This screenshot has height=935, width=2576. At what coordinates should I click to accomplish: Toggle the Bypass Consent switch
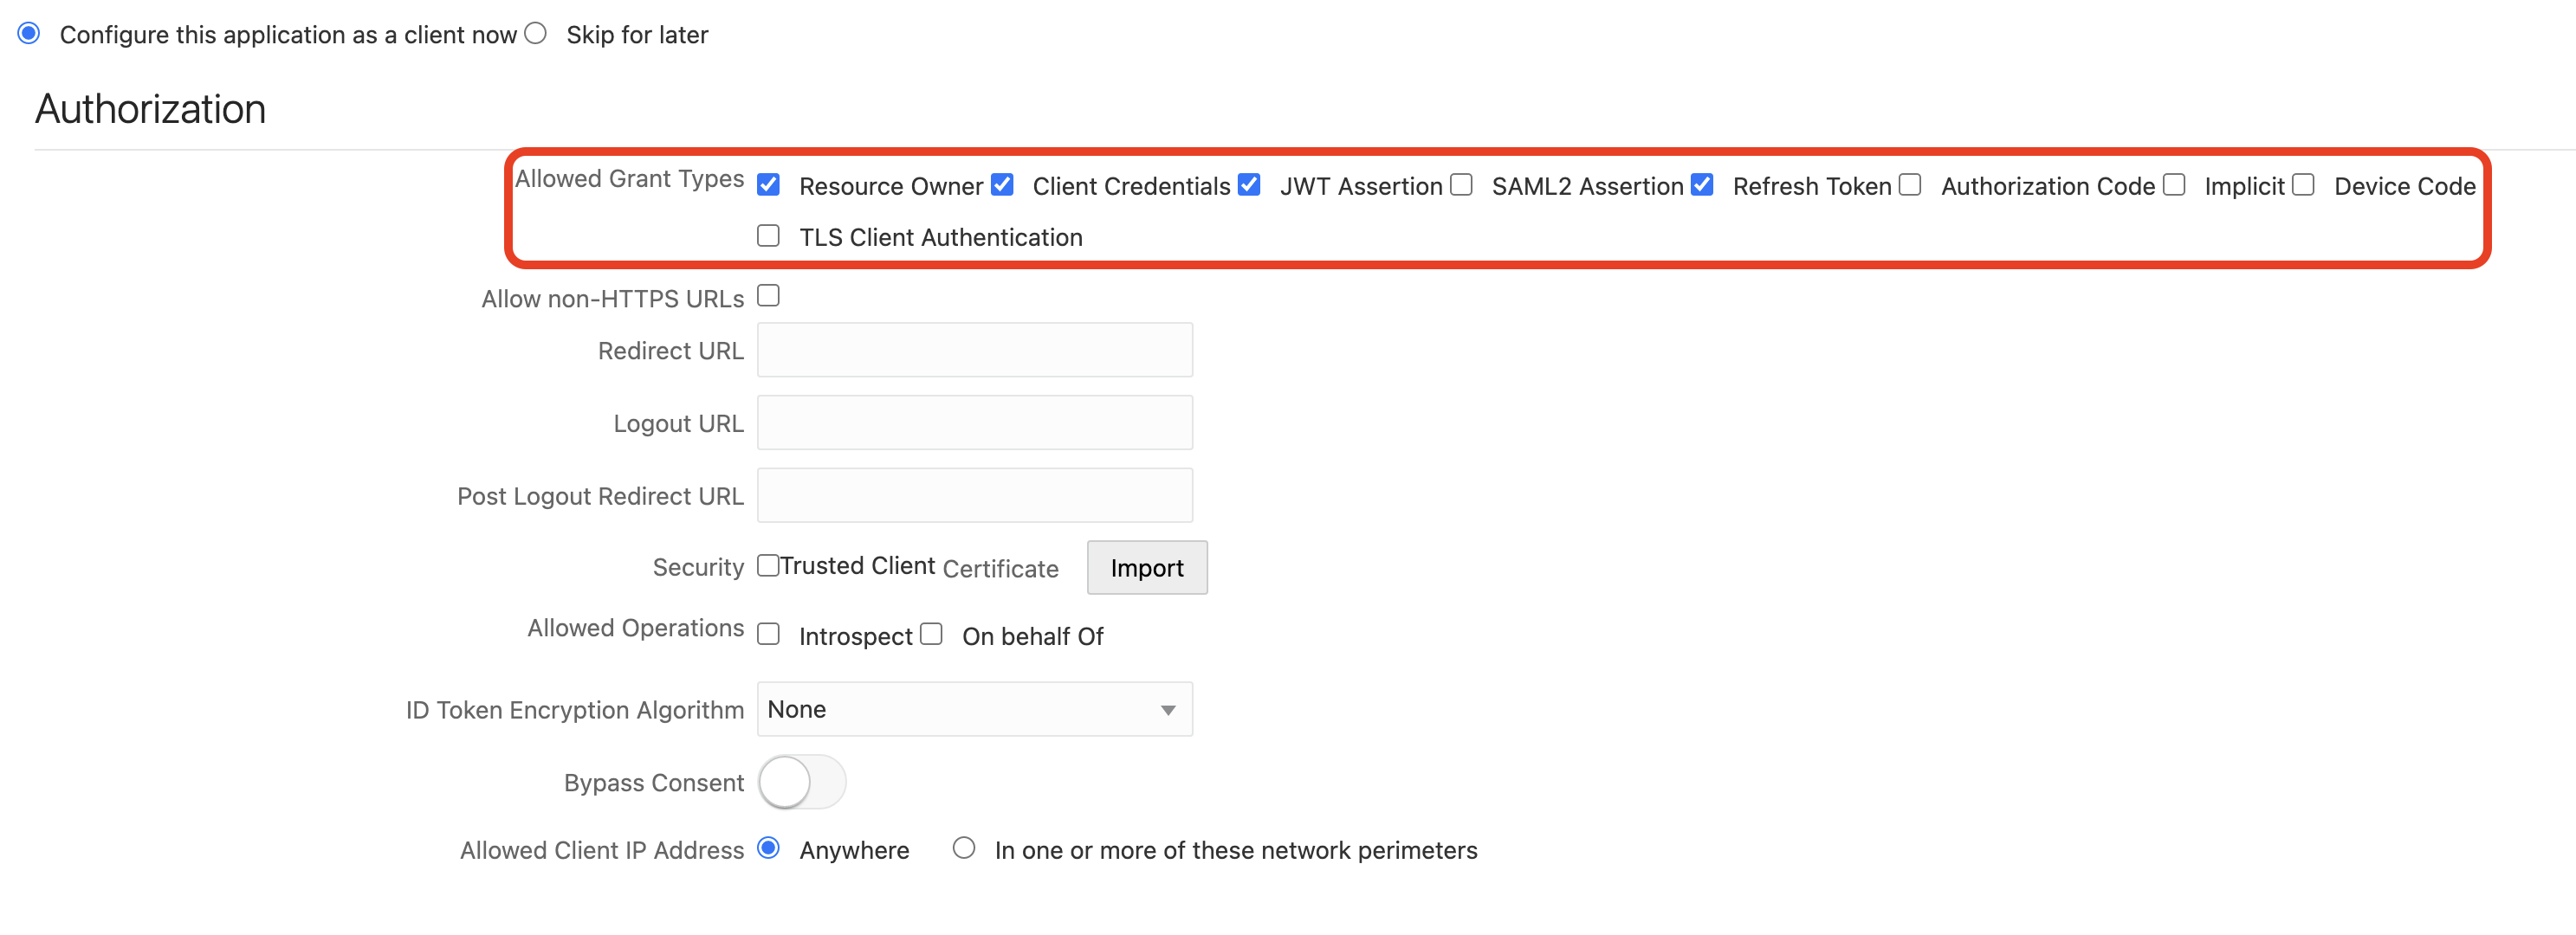(x=801, y=782)
